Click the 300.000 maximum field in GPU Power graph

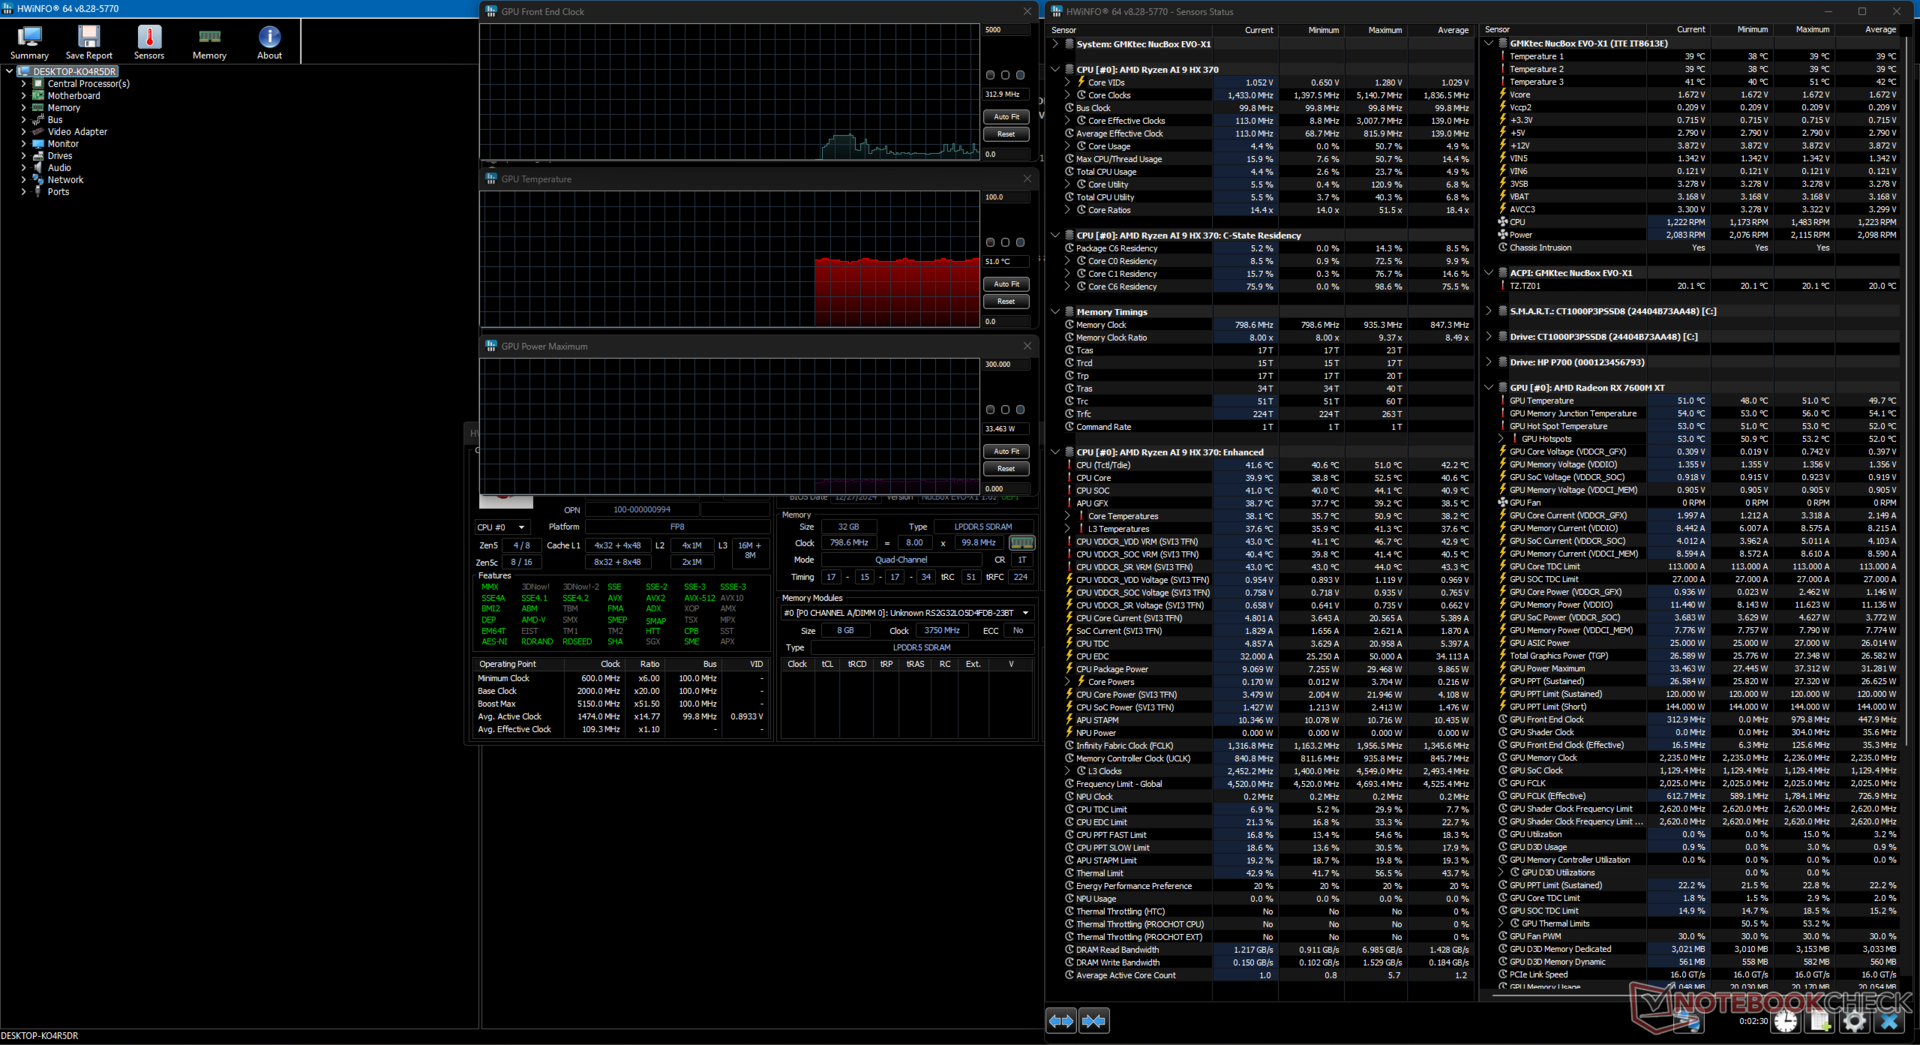1006,364
